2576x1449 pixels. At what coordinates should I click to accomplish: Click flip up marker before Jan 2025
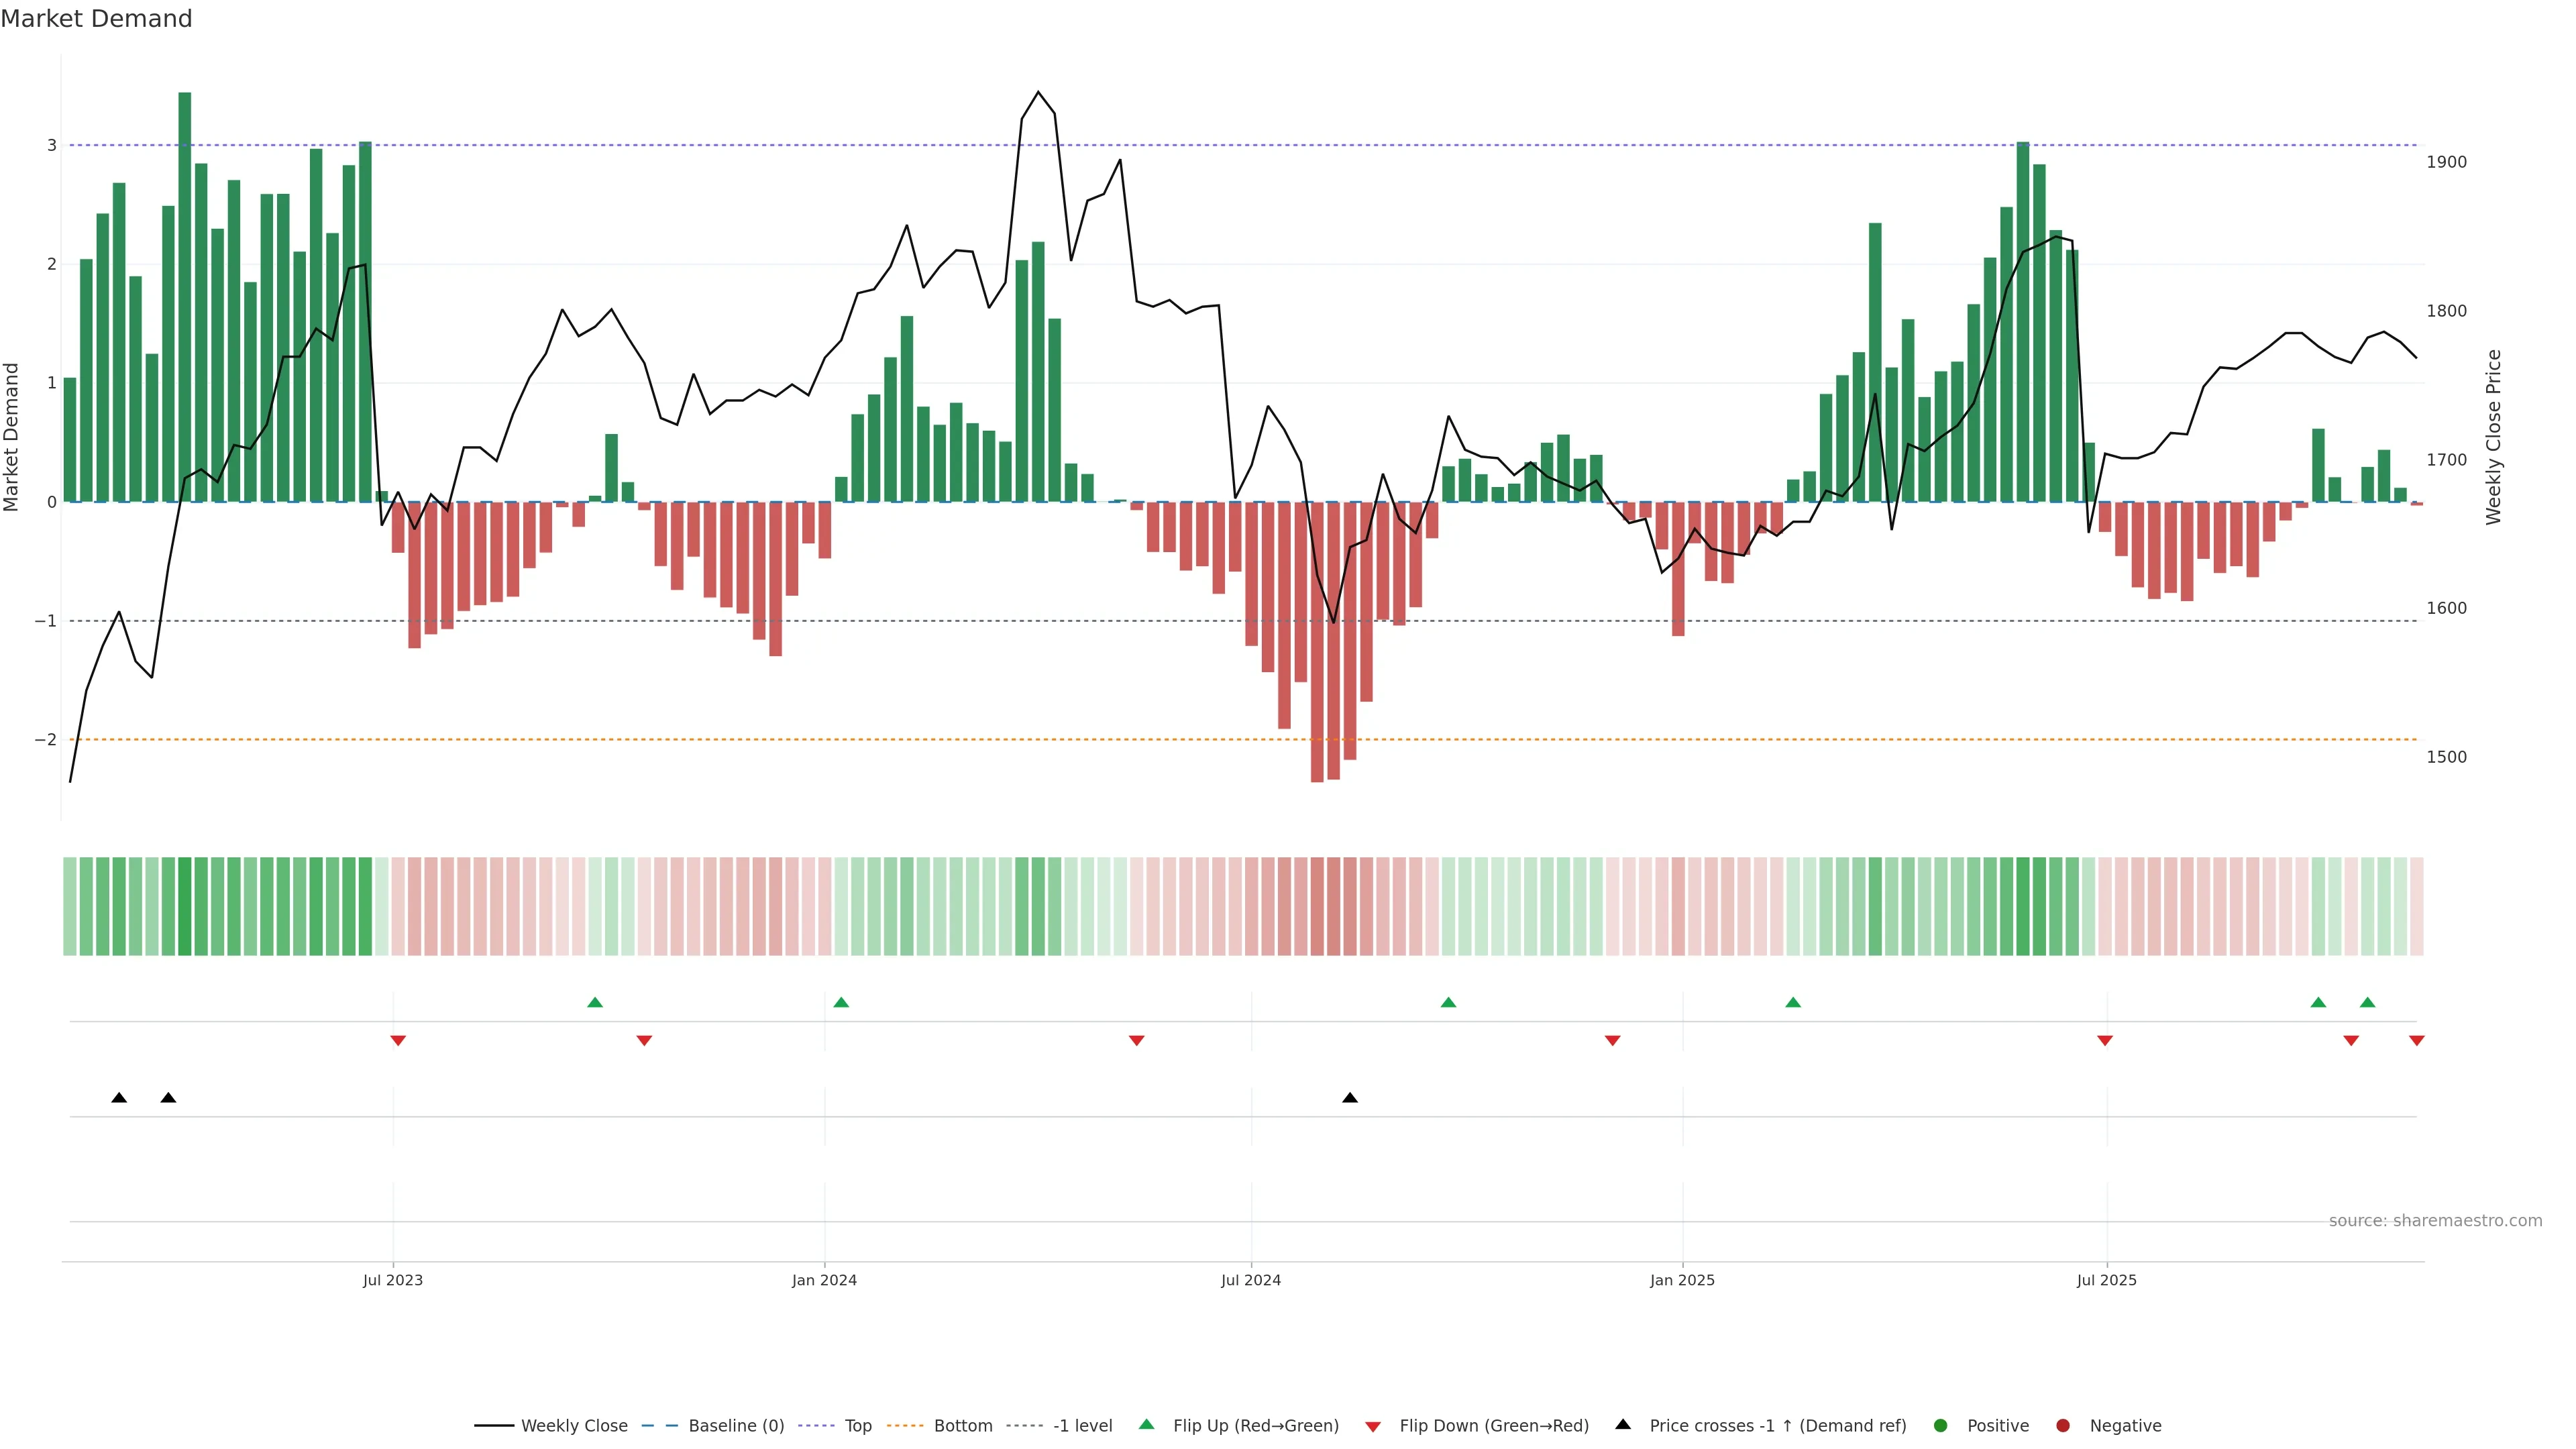[x=1448, y=1003]
